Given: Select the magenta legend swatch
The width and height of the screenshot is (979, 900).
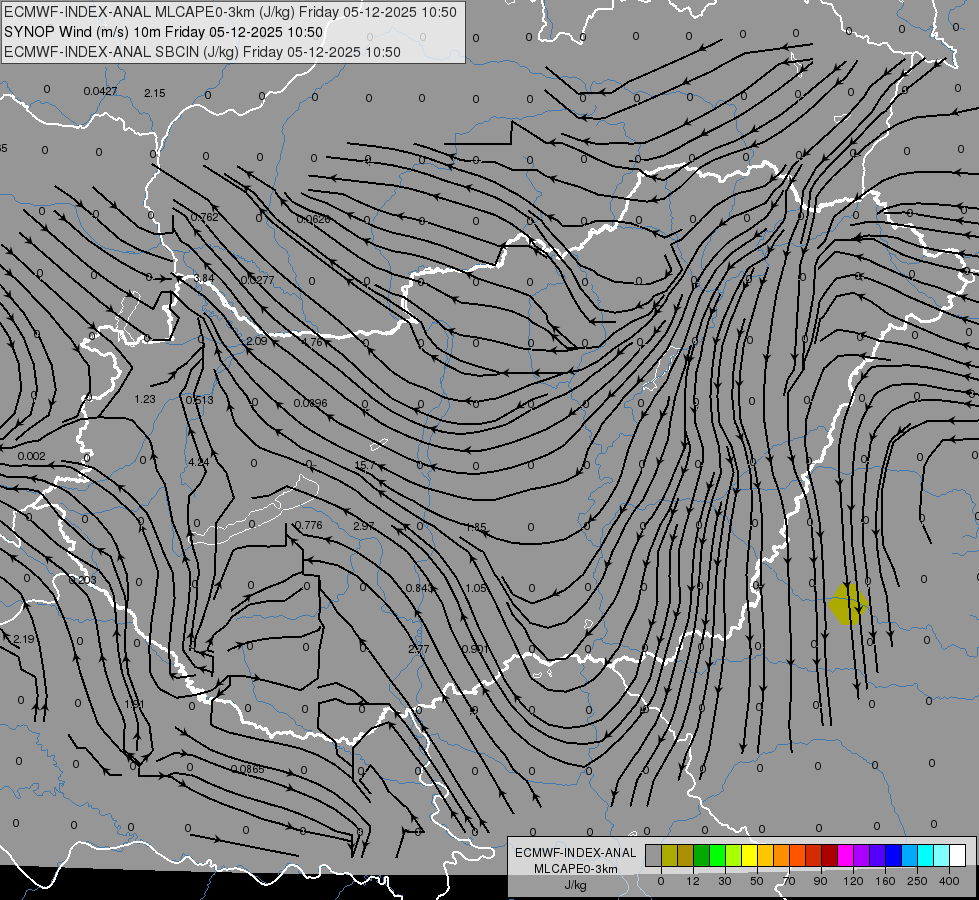Looking at the screenshot, I should (x=846, y=856).
